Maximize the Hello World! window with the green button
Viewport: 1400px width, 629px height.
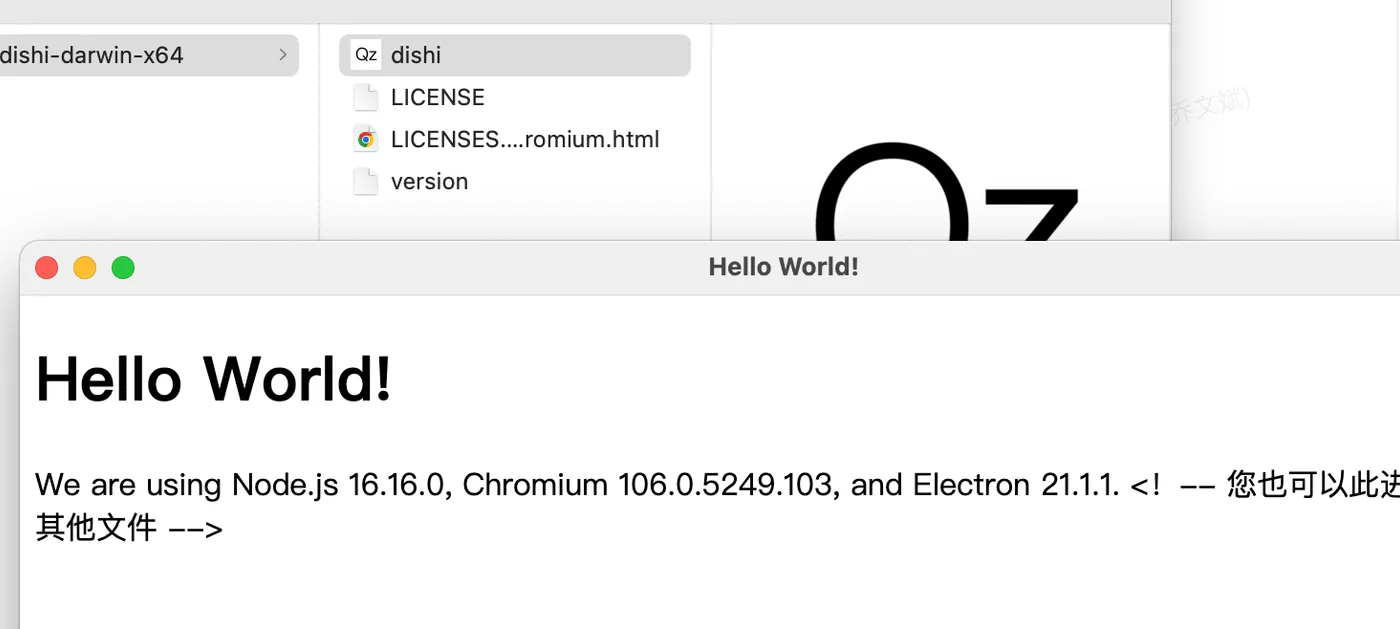pos(123,267)
